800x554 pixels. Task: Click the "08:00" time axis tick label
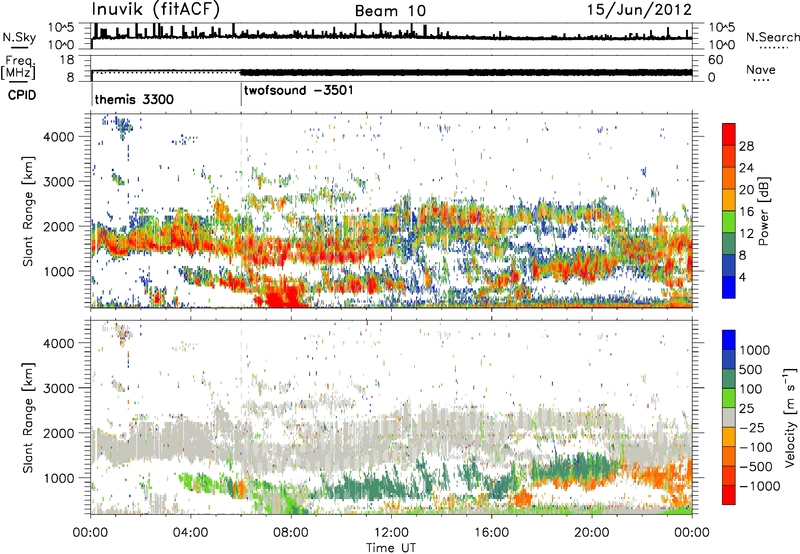(290, 533)
